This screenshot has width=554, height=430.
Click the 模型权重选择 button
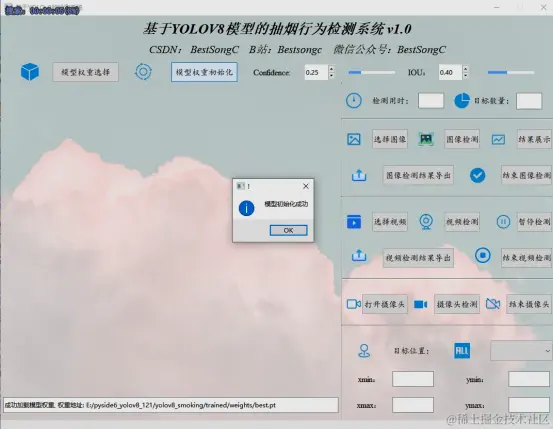[x=86, y=72]
